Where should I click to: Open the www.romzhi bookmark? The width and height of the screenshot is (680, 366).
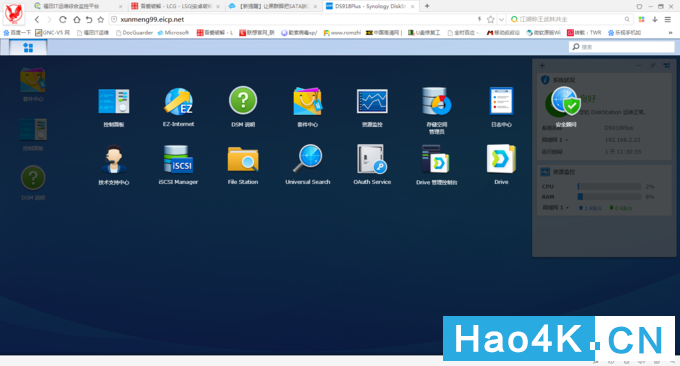pyautogui.click(x=342, y=33)
